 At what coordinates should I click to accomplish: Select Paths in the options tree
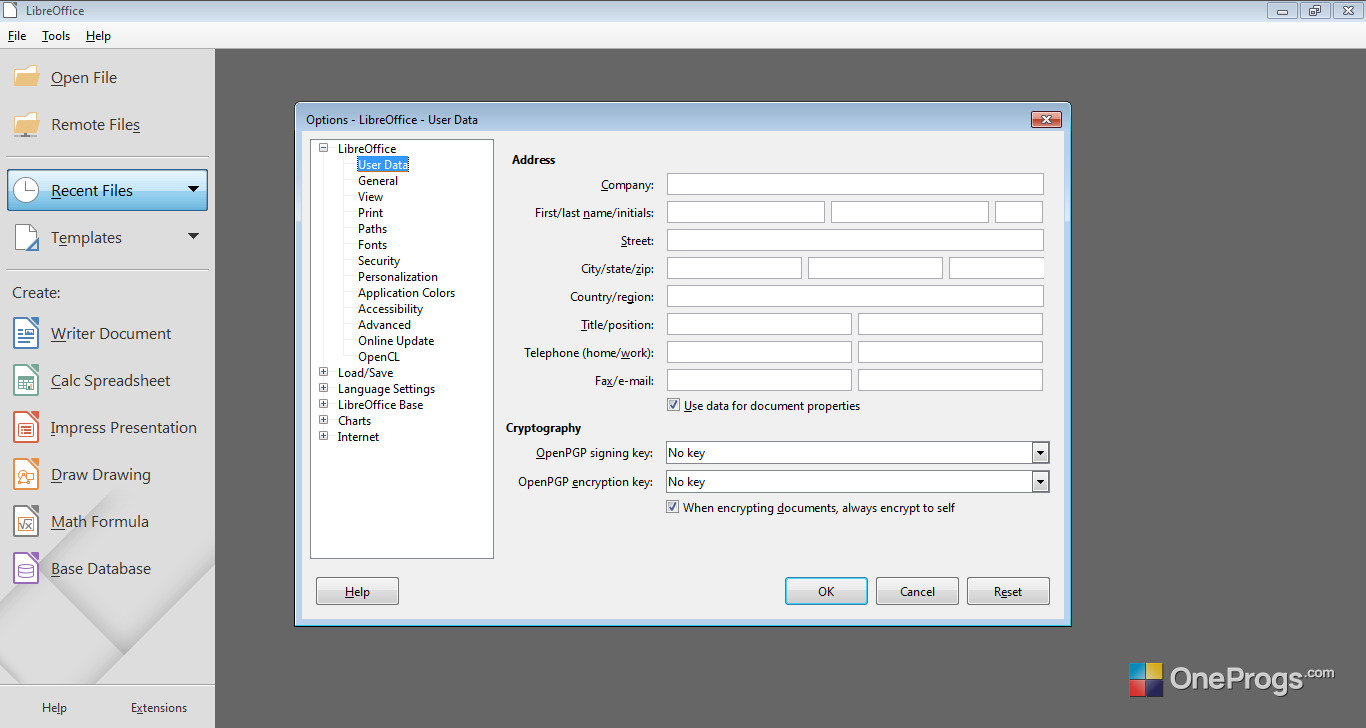[372, 228]
